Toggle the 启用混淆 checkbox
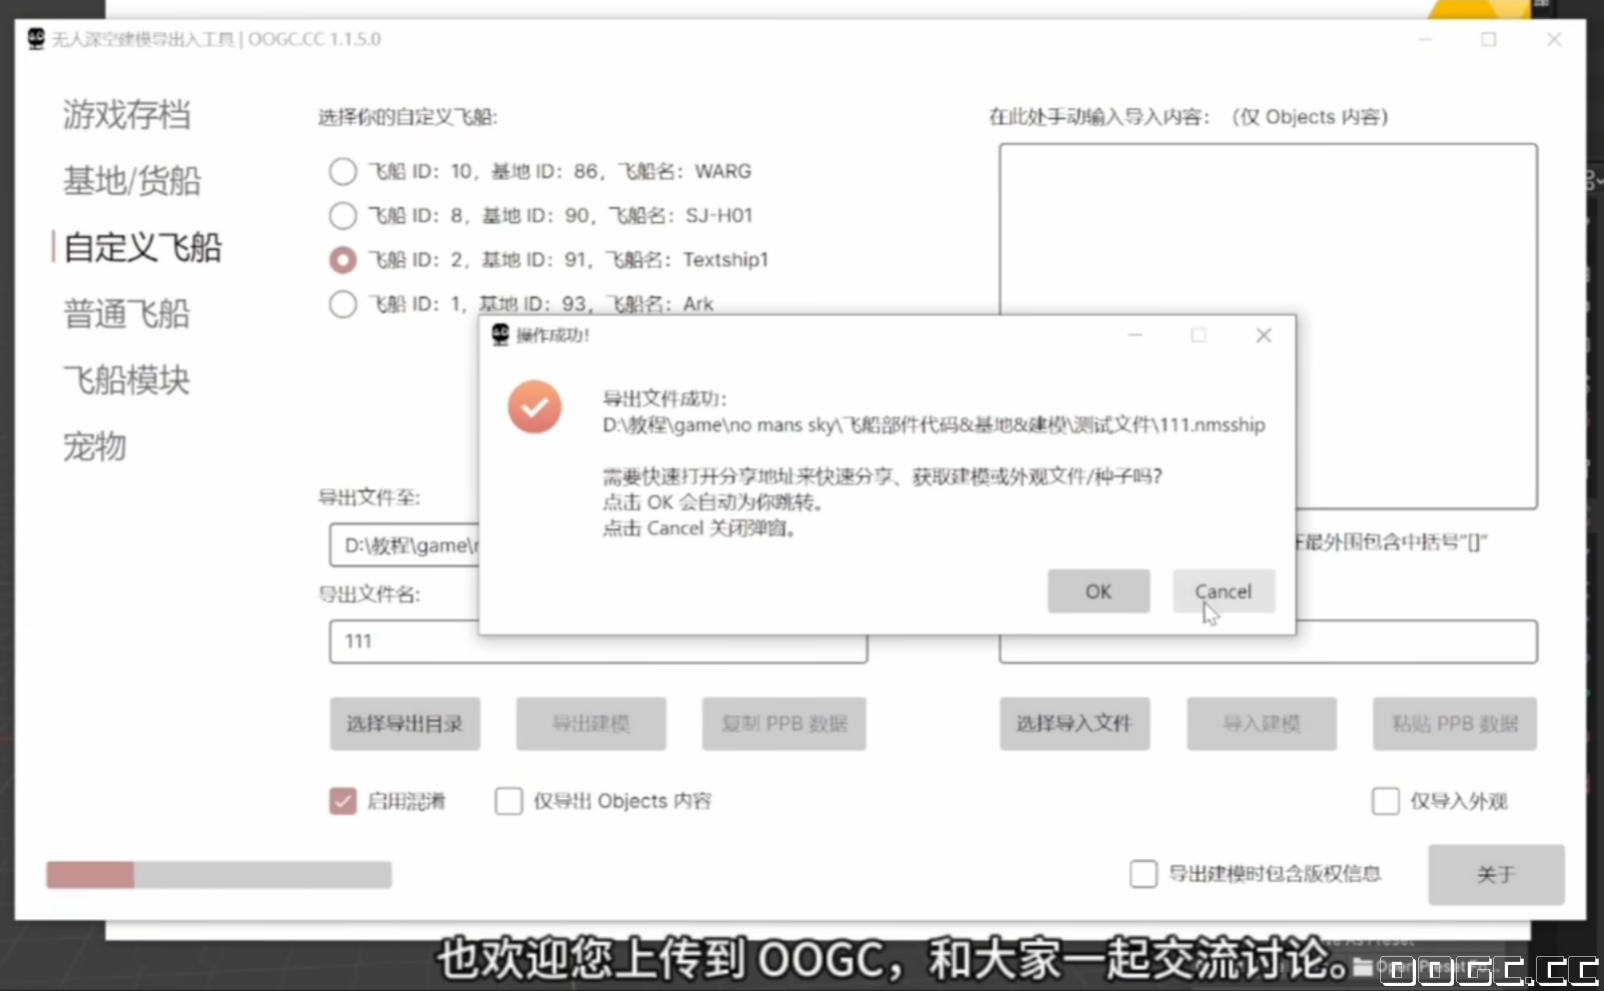The image size is (1604, 991). coord(343,801)
